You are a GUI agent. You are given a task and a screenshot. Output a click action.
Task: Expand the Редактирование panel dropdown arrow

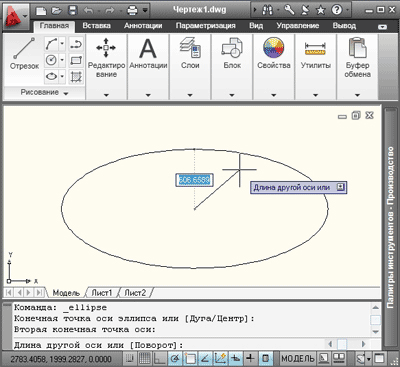(x=106, y=95)
